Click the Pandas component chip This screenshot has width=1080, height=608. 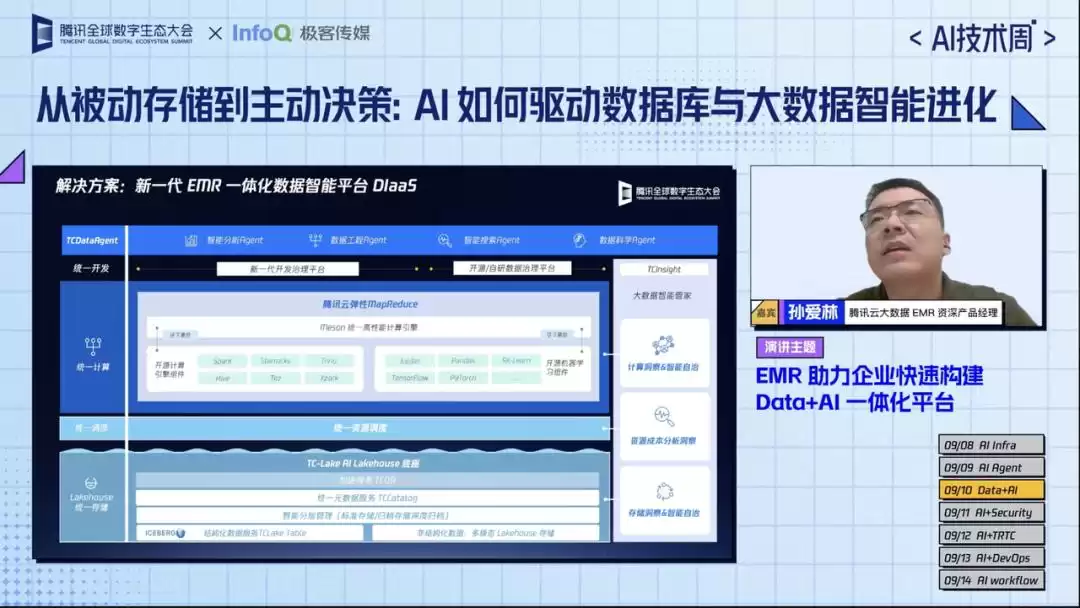point(463,361)
